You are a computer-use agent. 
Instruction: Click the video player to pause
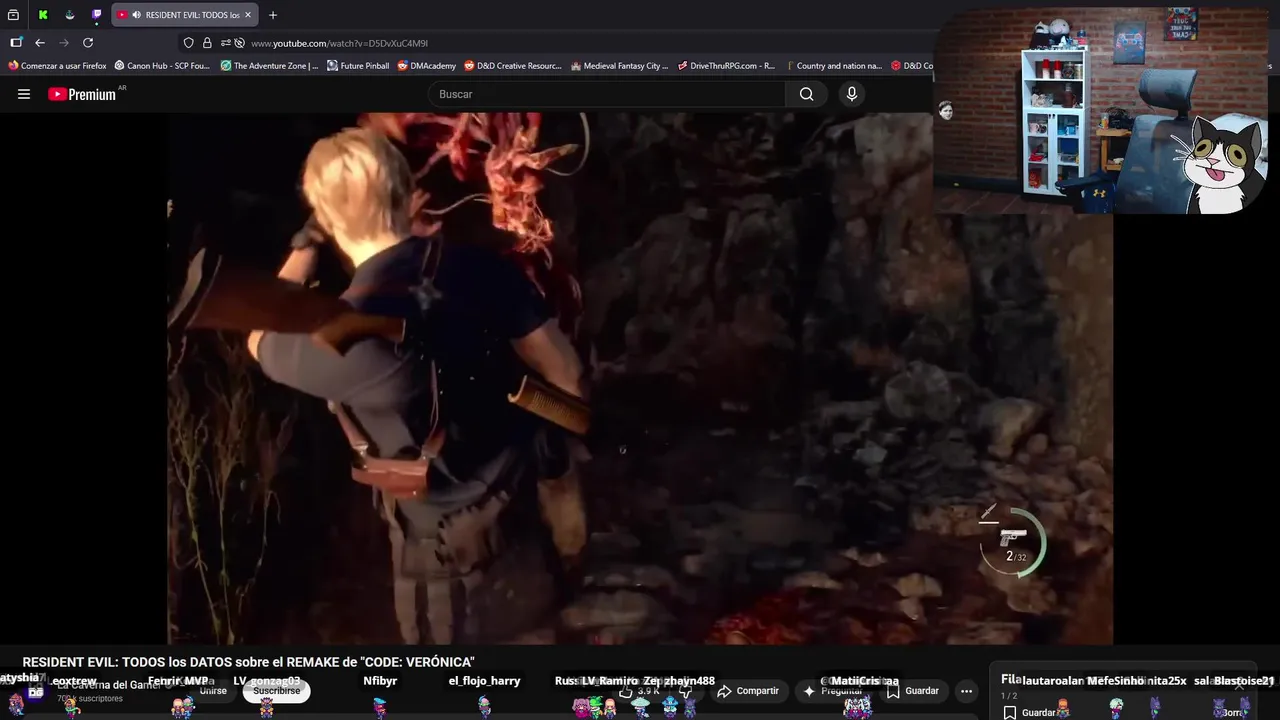pyautogui.click(x=640, y=378)
